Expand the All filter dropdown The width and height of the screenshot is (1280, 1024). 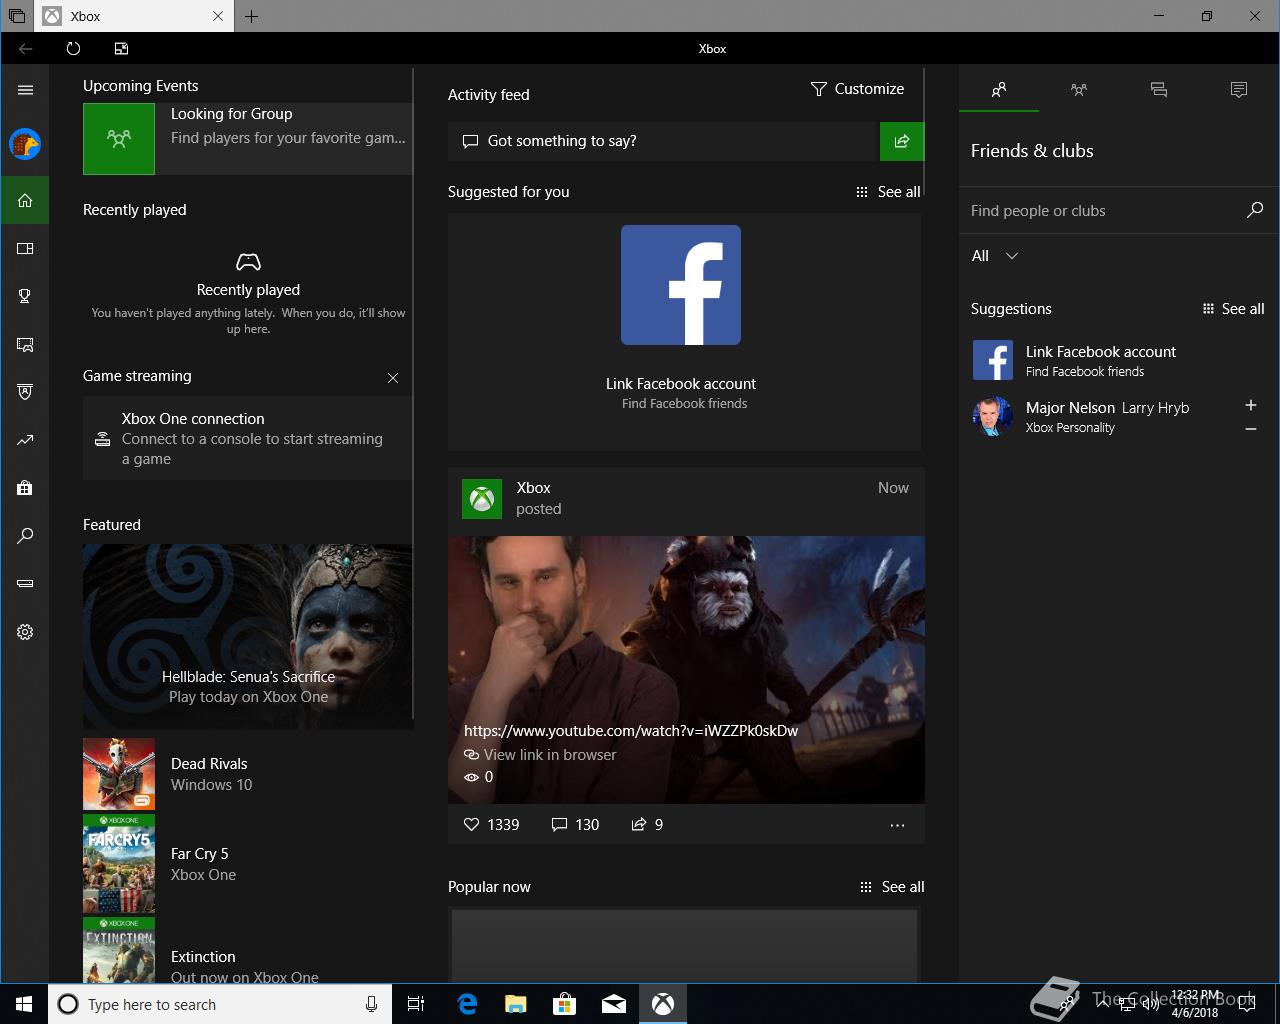(995, 256)
